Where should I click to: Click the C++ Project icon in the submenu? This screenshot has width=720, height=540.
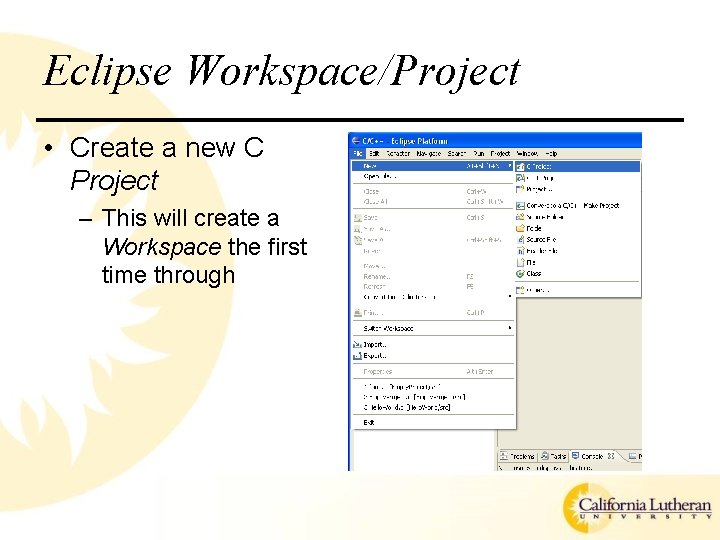point(520,178)
